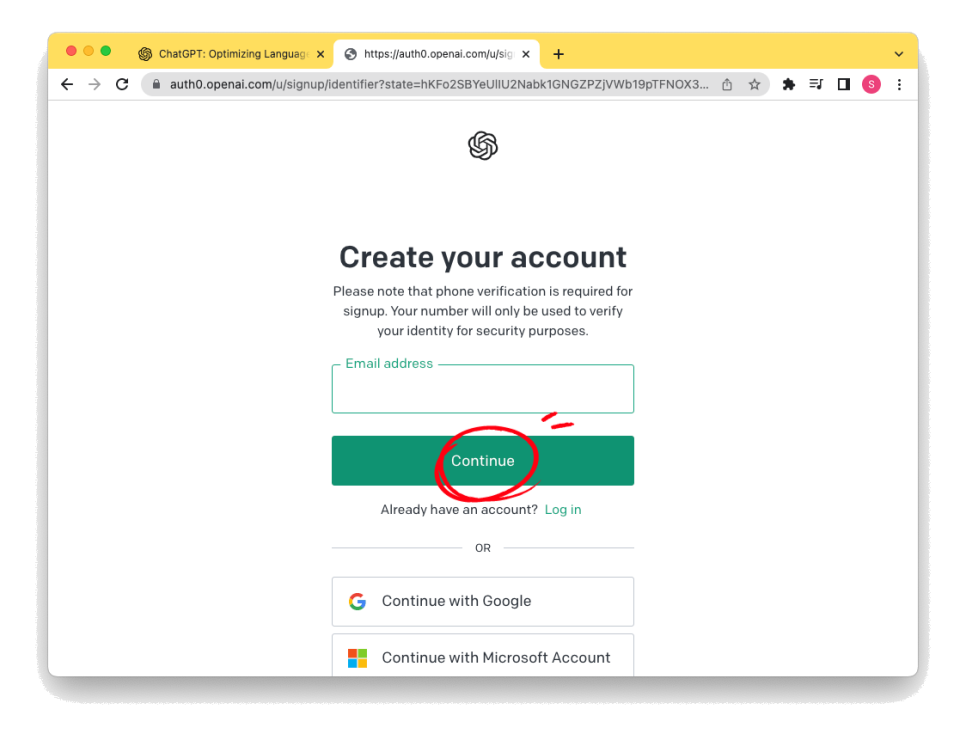Click the forward navigation arrow
Image resolution: width=966 pixels, height=740 pixels.
coord(94,84)
